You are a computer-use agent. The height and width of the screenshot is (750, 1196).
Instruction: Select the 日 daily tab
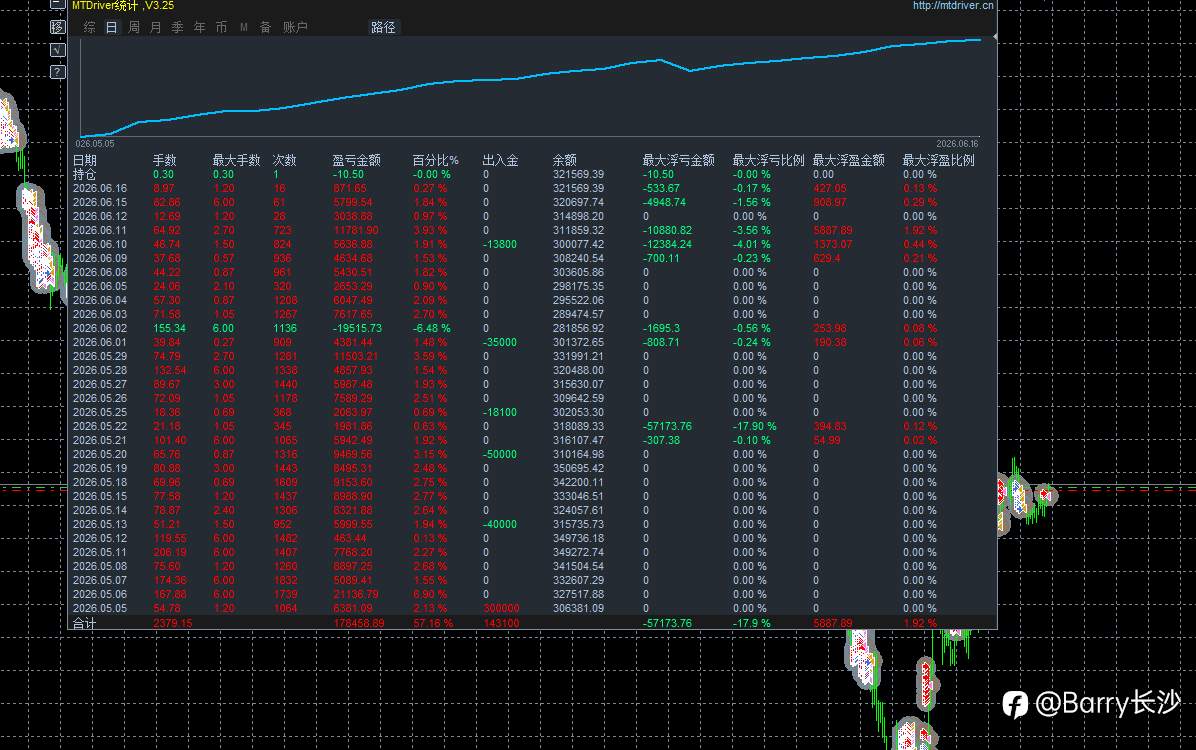pyautogui.click(x=111, y=27)
